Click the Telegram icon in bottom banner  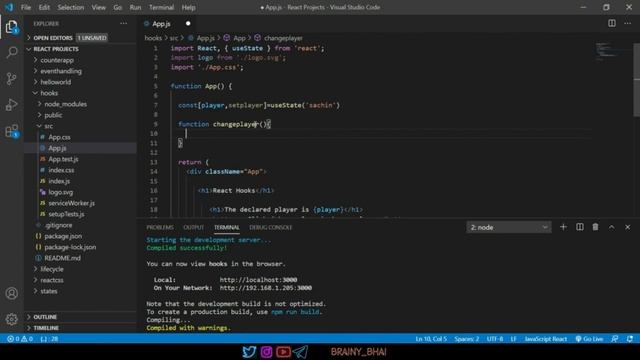pyautogui.click(x=300, y=351)
